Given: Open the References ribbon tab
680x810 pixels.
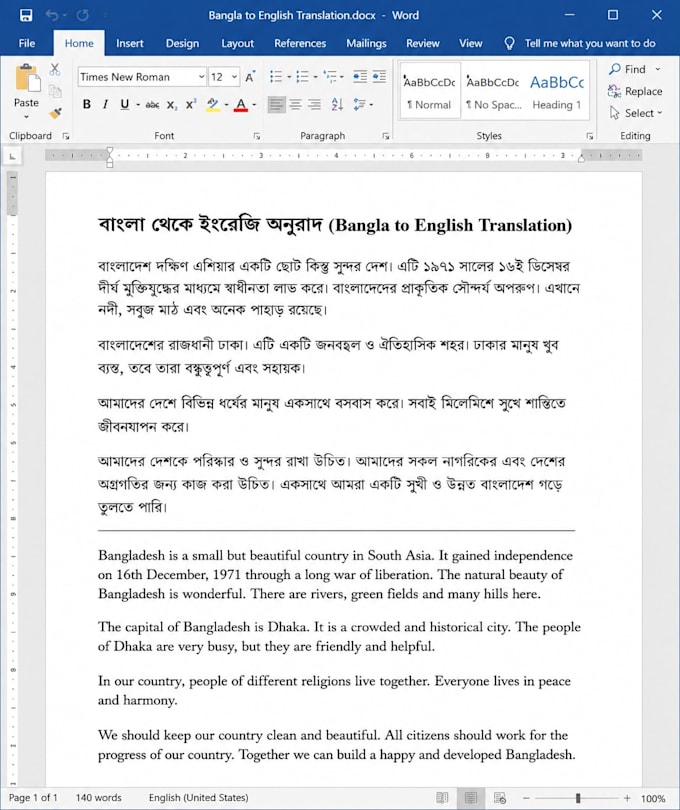Looking at the screenshot, I should pyautogui.click(x=300, y=43).
